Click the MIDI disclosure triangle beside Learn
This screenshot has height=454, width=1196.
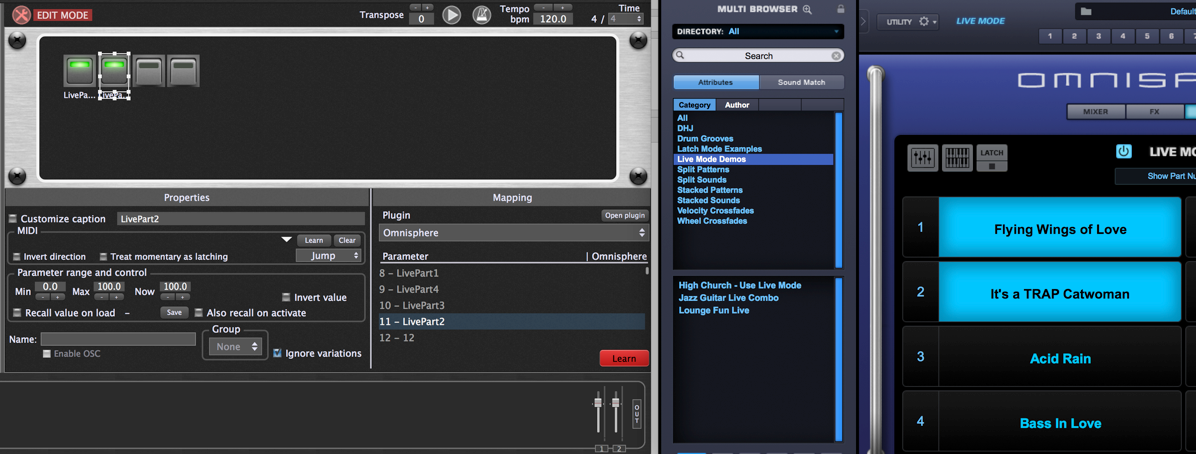[x=287, y=240]
